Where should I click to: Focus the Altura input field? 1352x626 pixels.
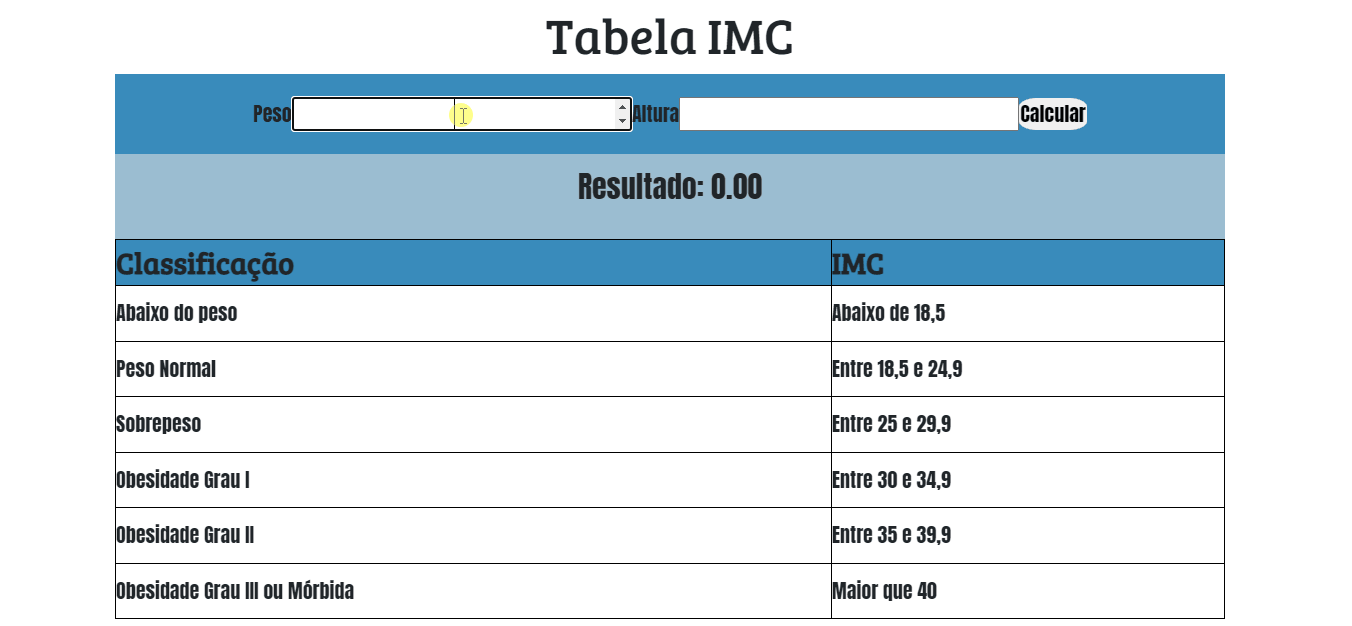(x=848, y=114)
